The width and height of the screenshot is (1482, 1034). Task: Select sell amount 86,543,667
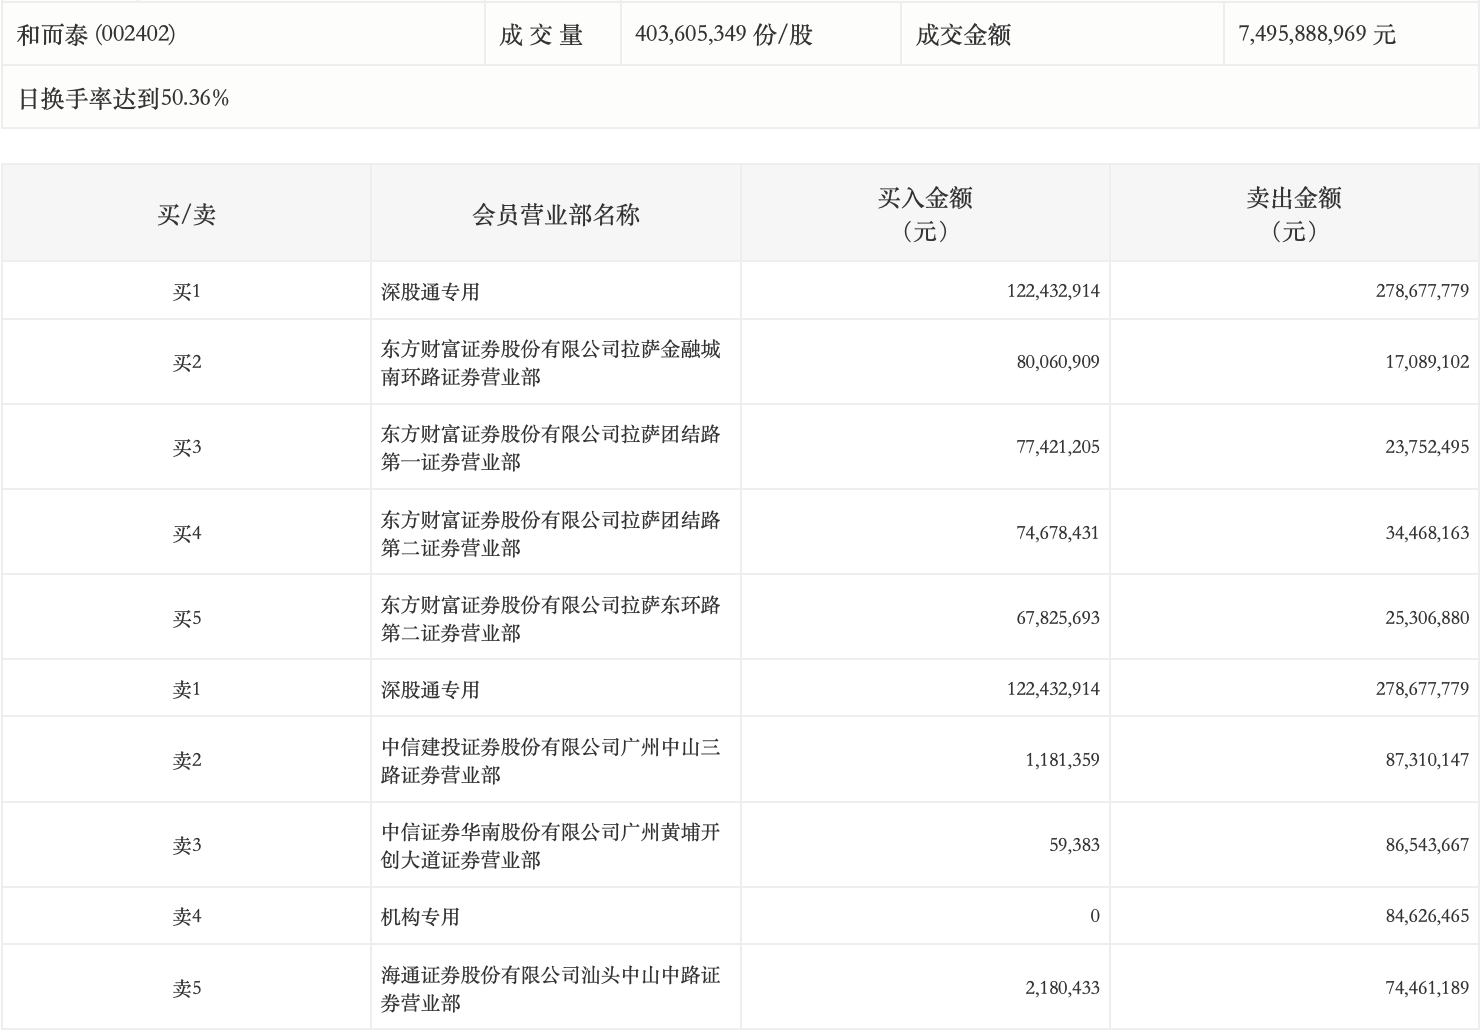pos(1427,846)
